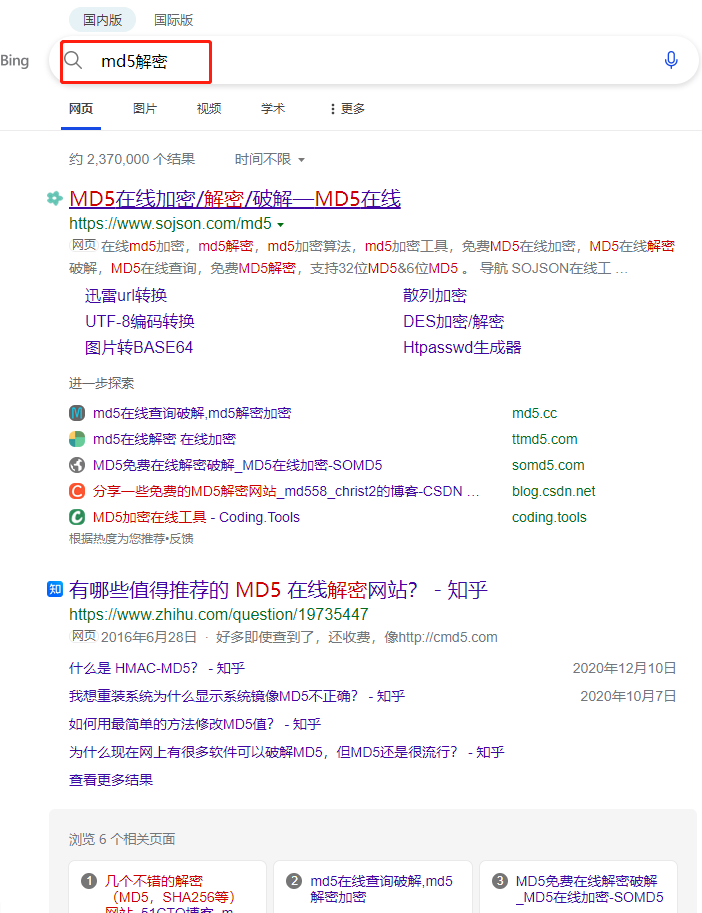Click the ttmd5.com favicon icon
702x913 pixels.
(77, 439)
